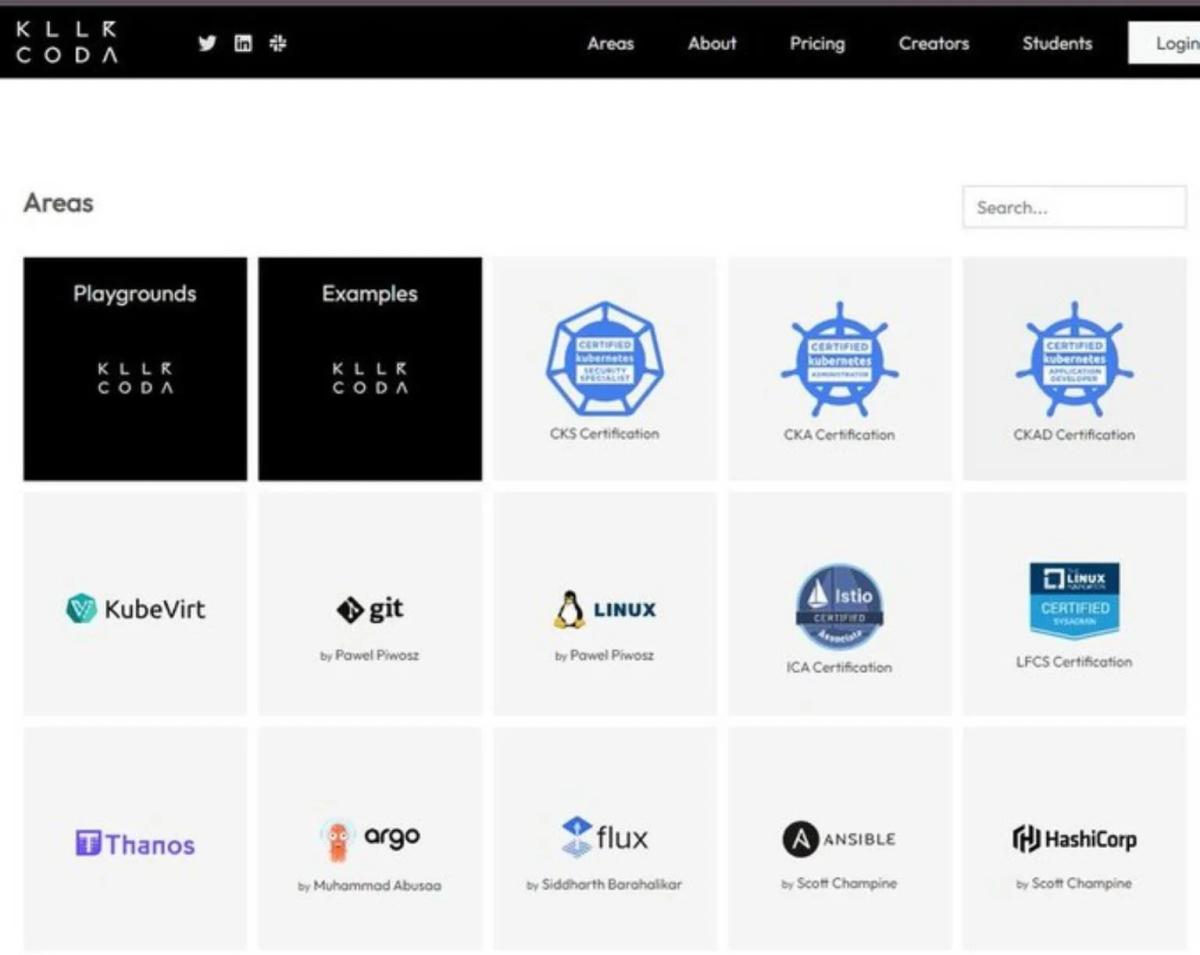Open the Pricing menu item
This screenshot has height=955, width=1200.
tap(817, 43)
